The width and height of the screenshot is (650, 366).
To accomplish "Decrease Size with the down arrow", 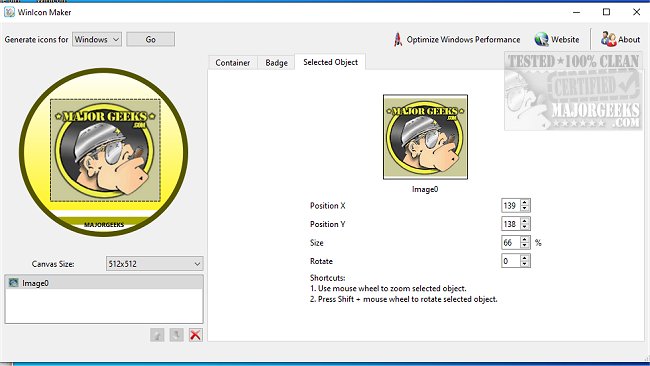I will coord(525,246).
